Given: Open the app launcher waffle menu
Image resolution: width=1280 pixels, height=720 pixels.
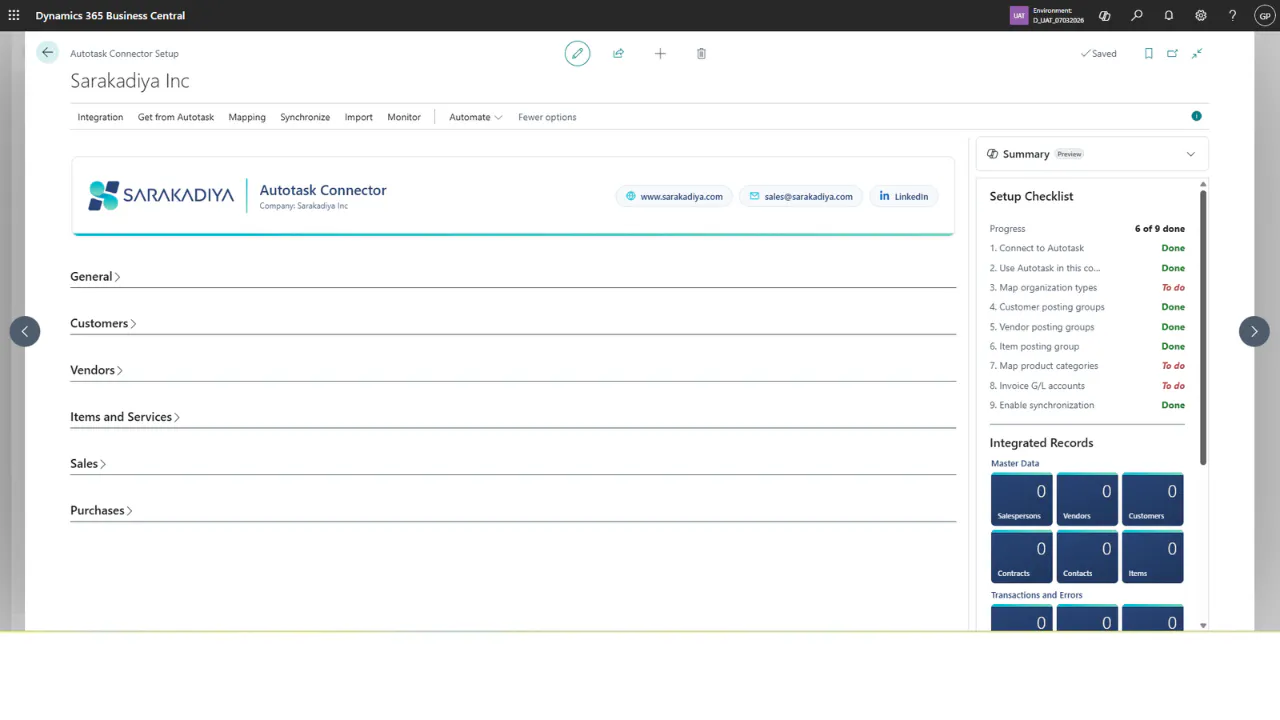Looking at the screenshot, I should tap(14, 15).
